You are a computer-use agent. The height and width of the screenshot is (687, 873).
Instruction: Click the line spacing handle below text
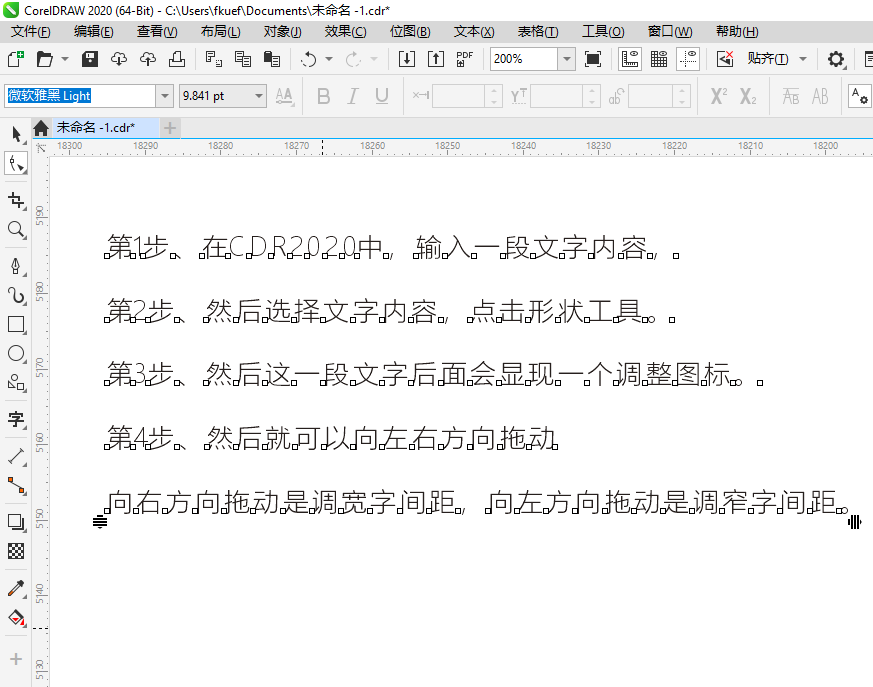coord(100,522)
